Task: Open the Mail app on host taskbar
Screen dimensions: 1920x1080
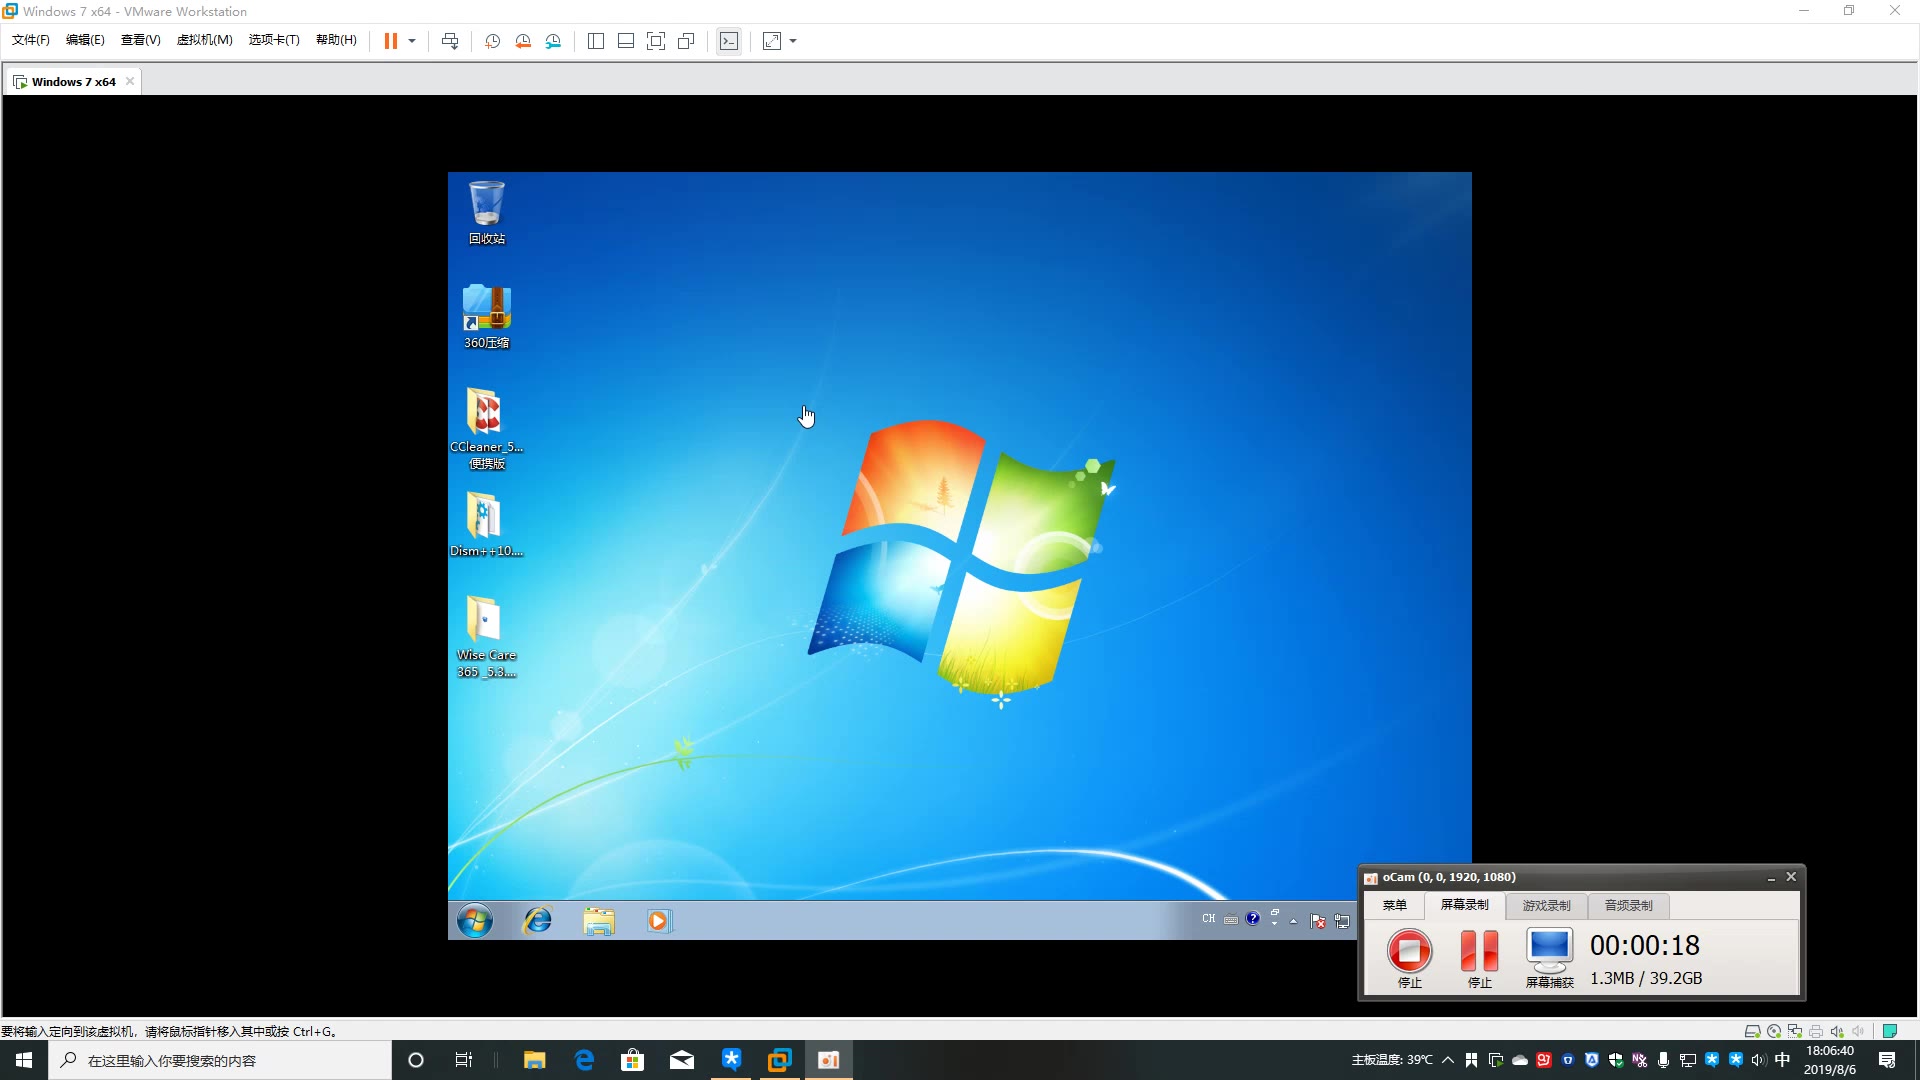Action: click(x=682, y=1060)
